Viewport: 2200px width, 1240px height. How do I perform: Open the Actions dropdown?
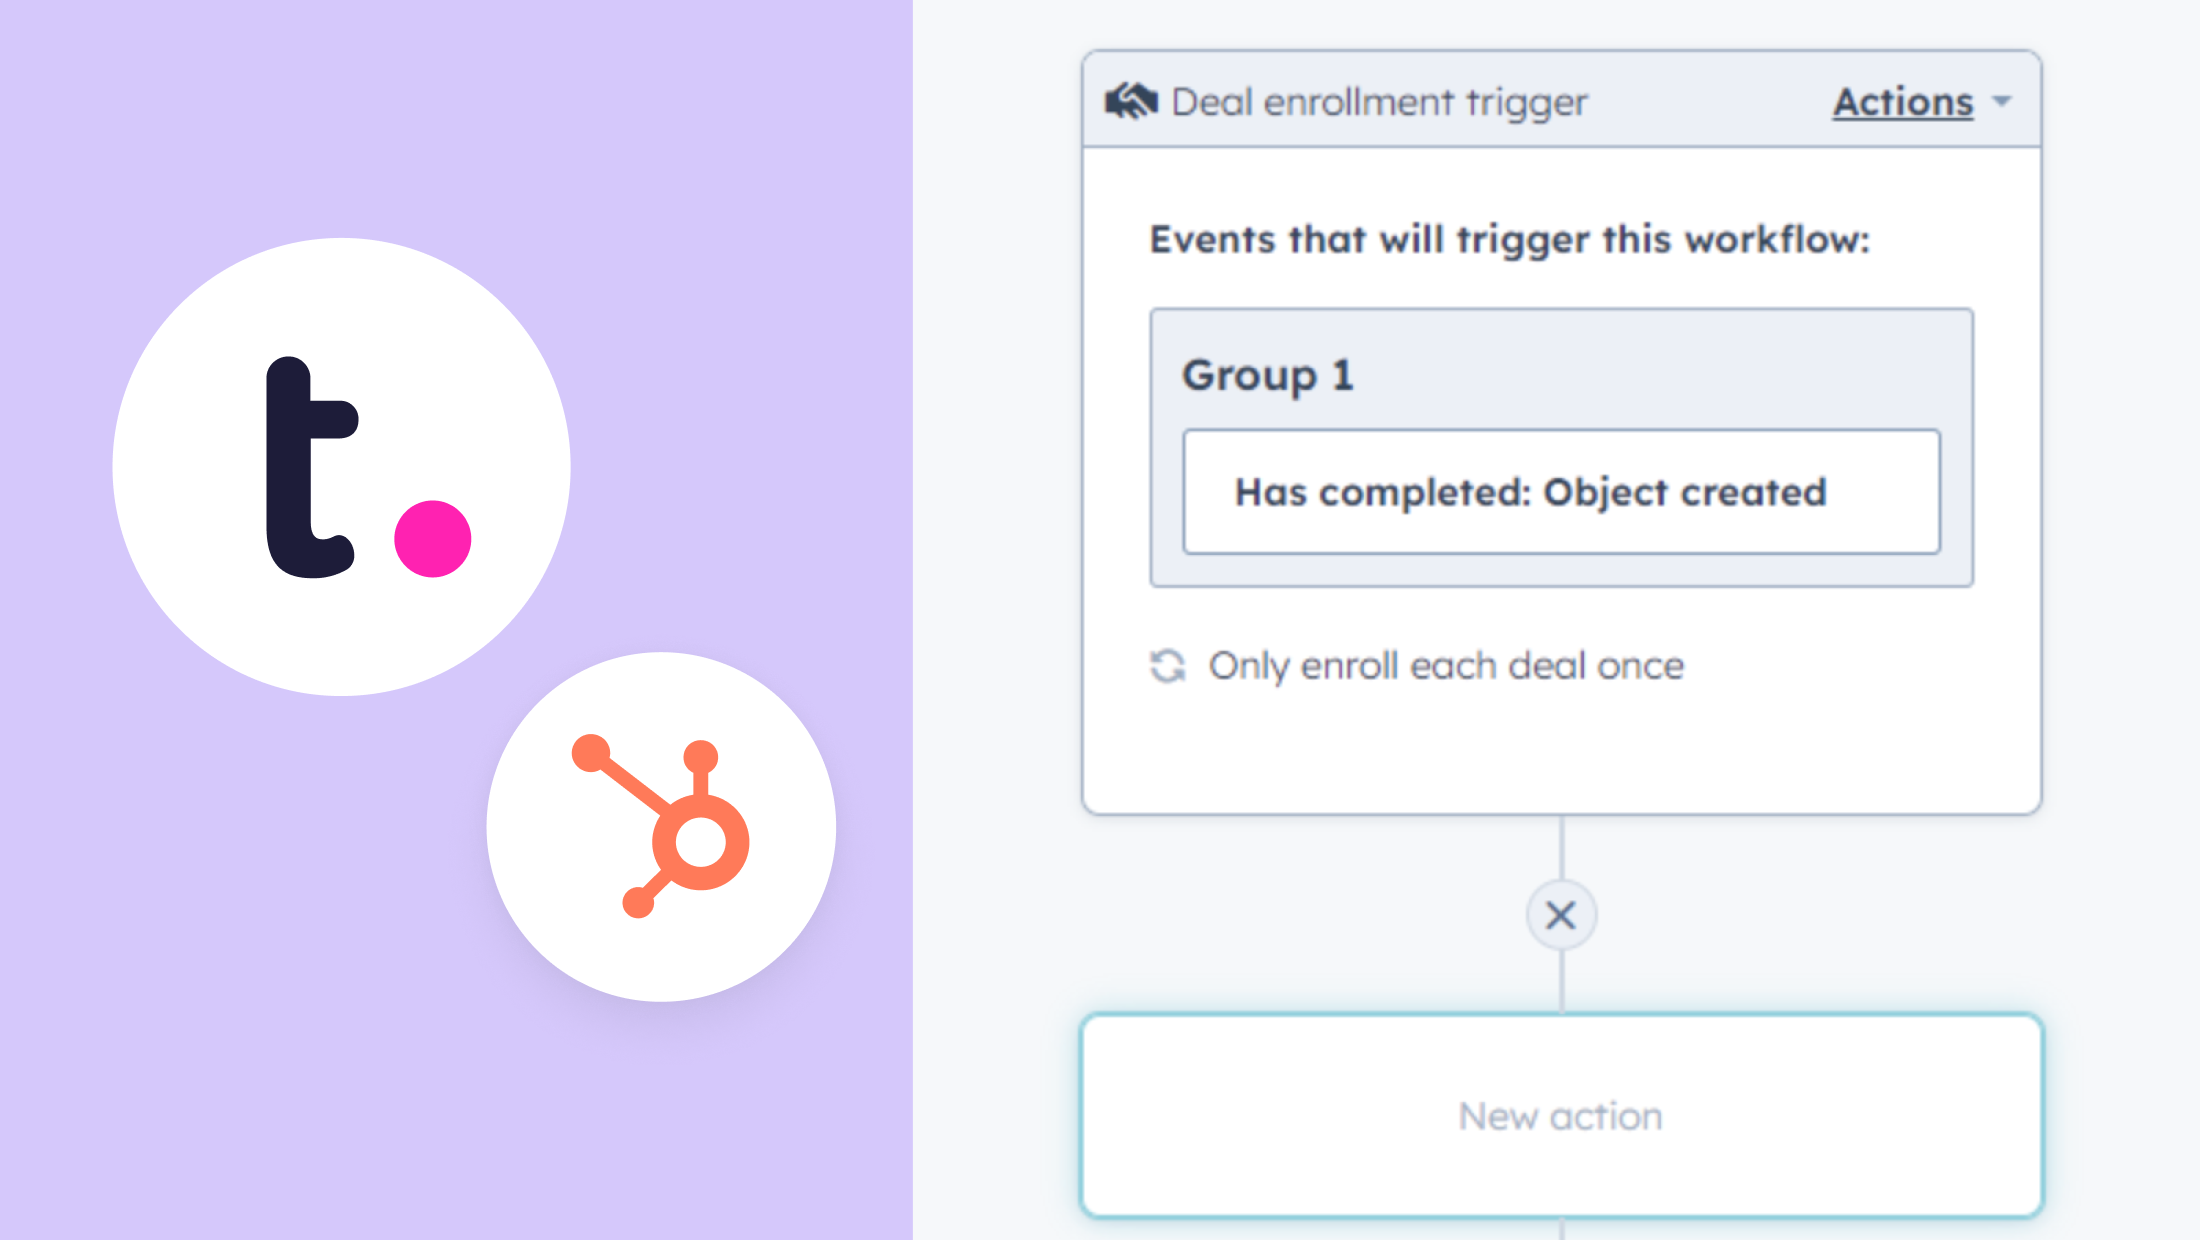point(1904,101)
